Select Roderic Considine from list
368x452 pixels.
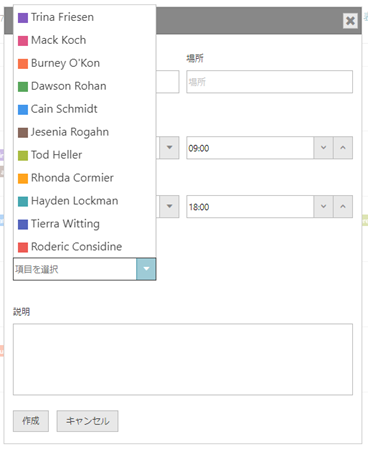(x=85, y=247)
